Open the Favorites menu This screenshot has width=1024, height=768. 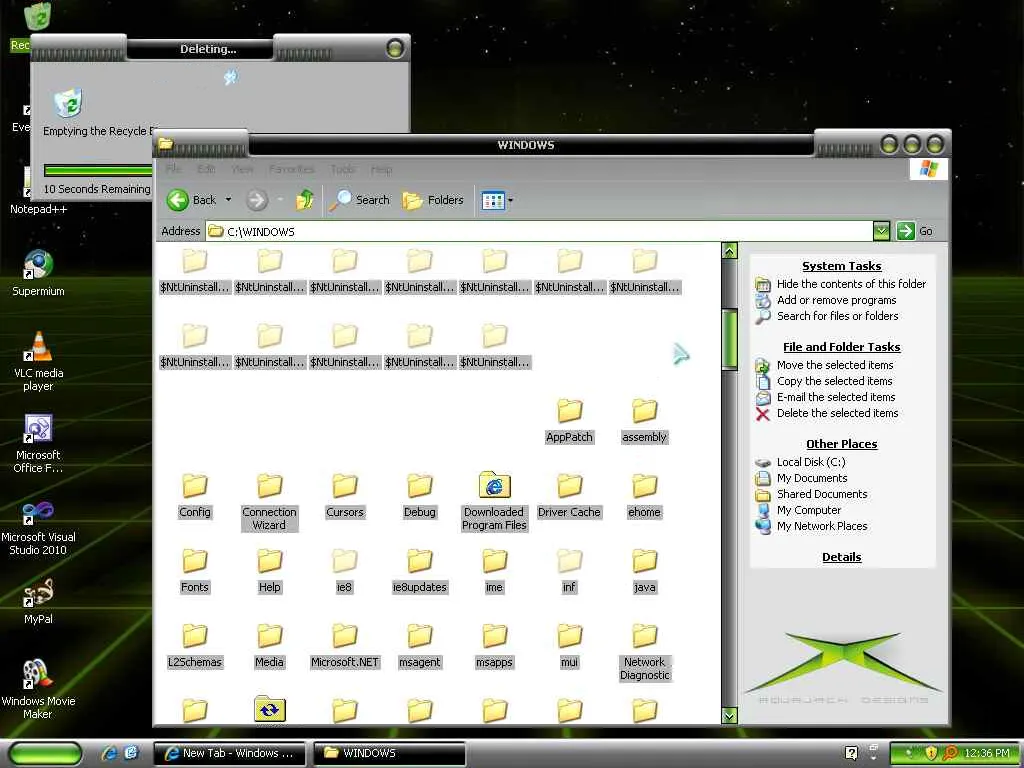coord(292,169)
